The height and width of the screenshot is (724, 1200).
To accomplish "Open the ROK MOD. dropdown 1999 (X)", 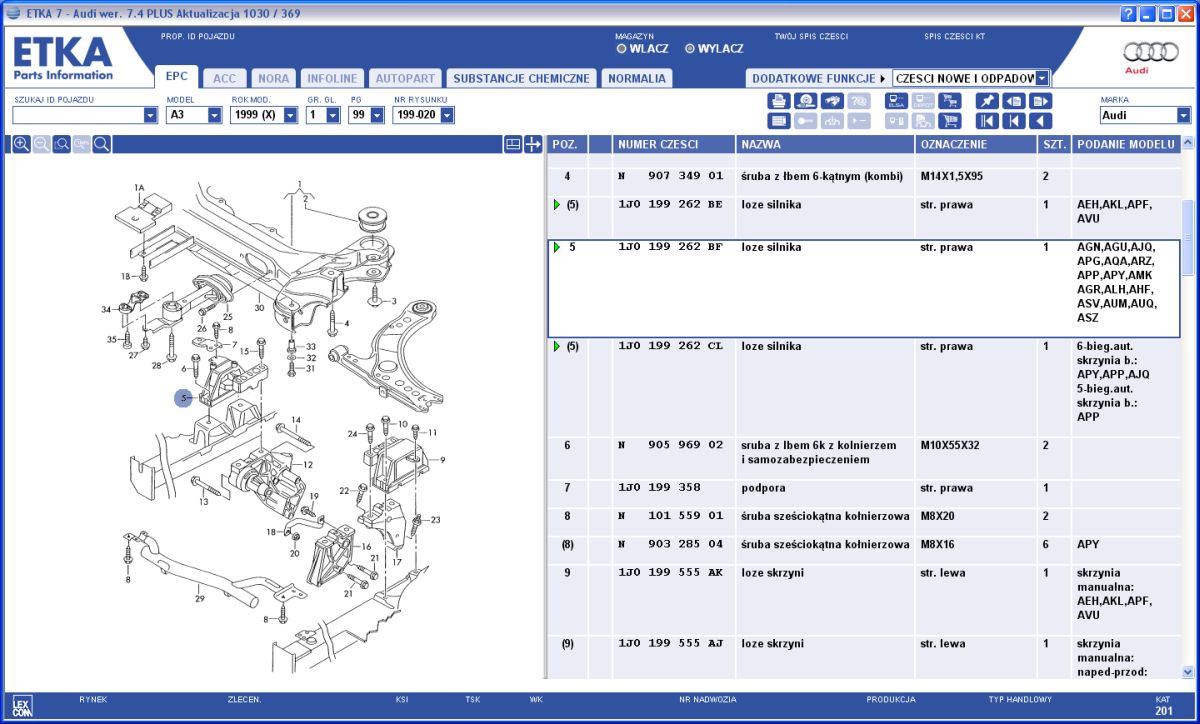I will (290, 115).
